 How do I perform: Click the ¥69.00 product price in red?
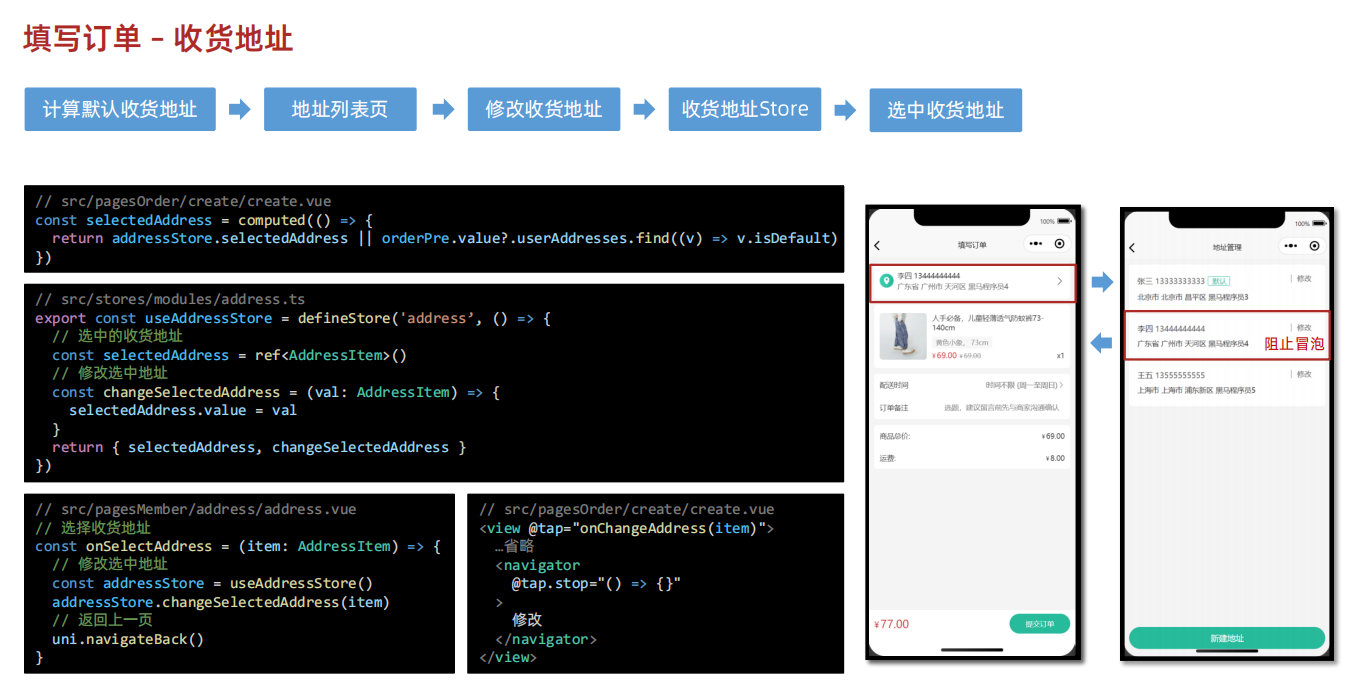pos(944,355)
